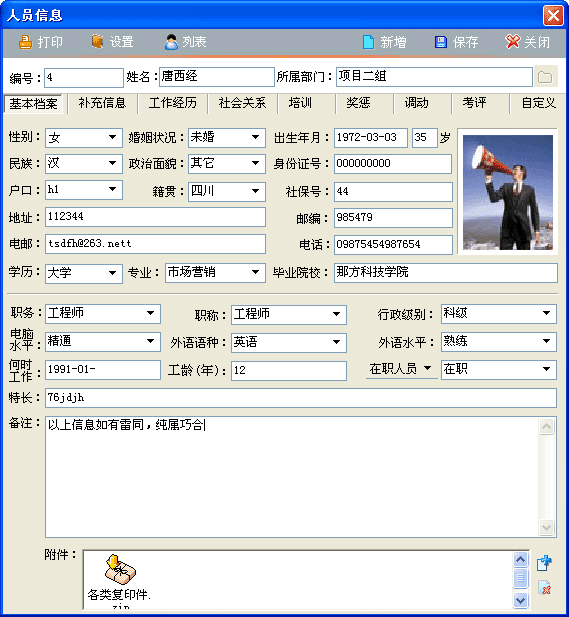Image resolution: width=569 pixels, height=617 pixels.
Task: Click the 备注 scrollbar down arrow
Action: pos(546,527)
